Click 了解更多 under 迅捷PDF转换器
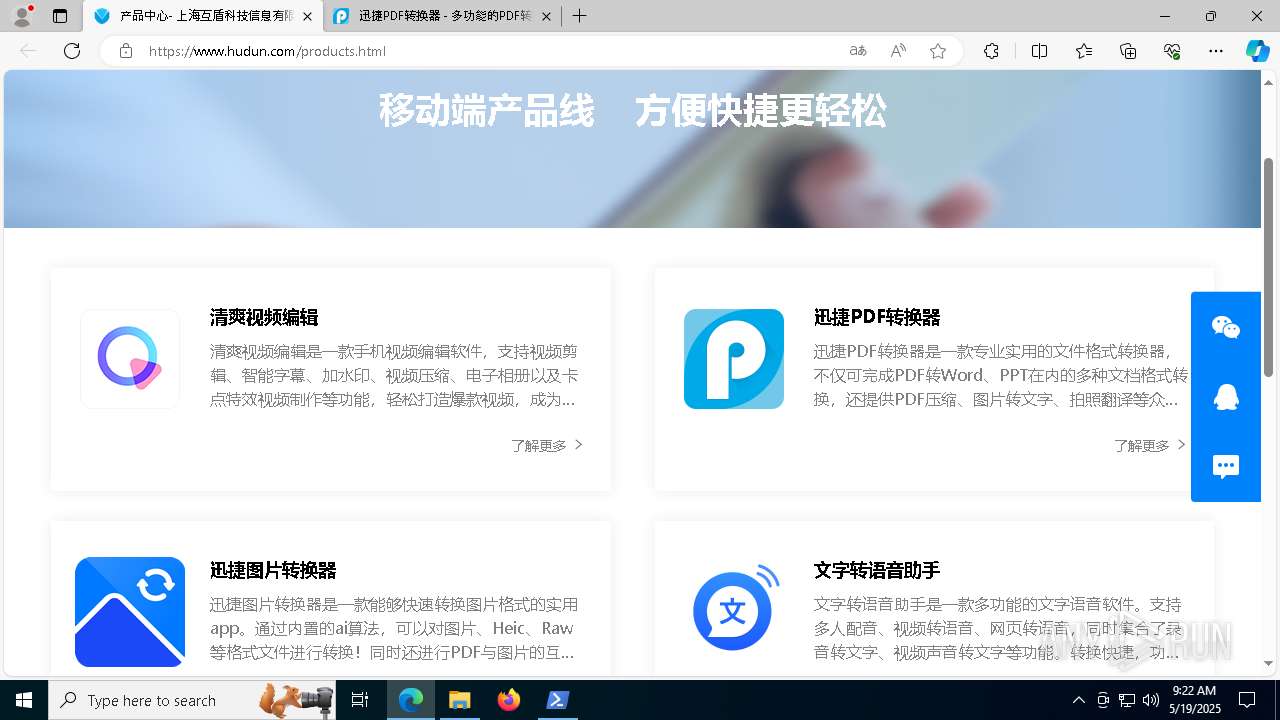This screenshot has width=1280, height=720. [1150, 445]
